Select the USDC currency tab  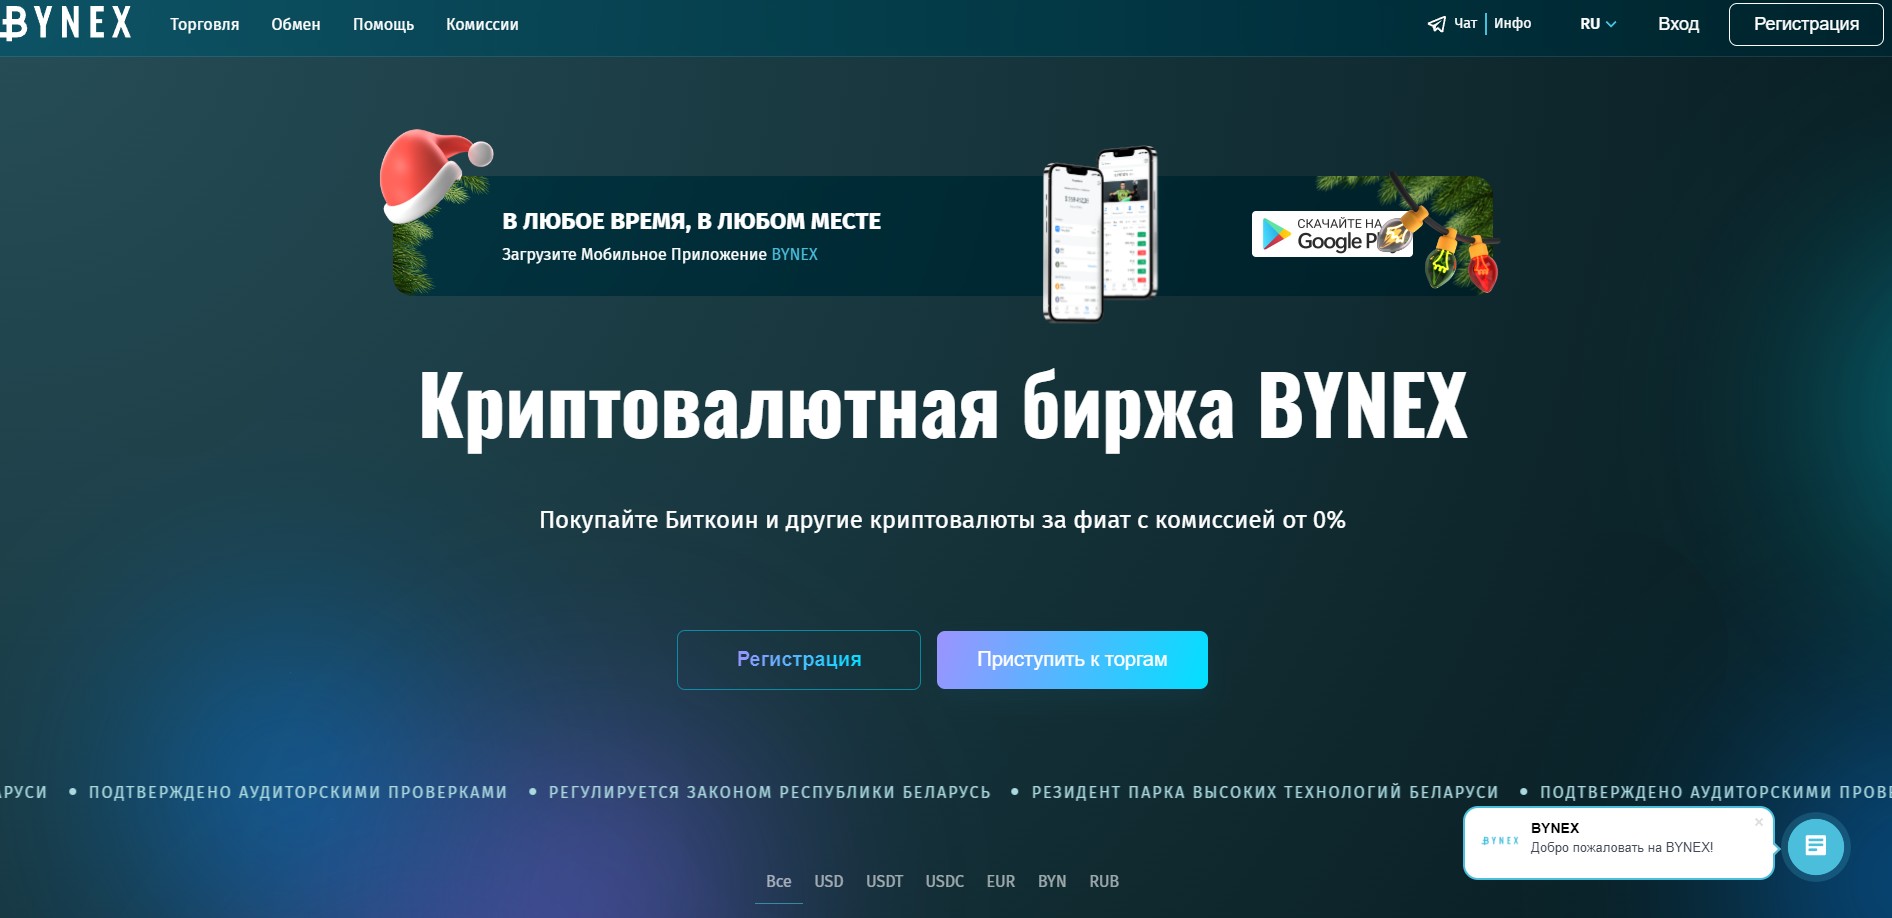coord(944,881)
